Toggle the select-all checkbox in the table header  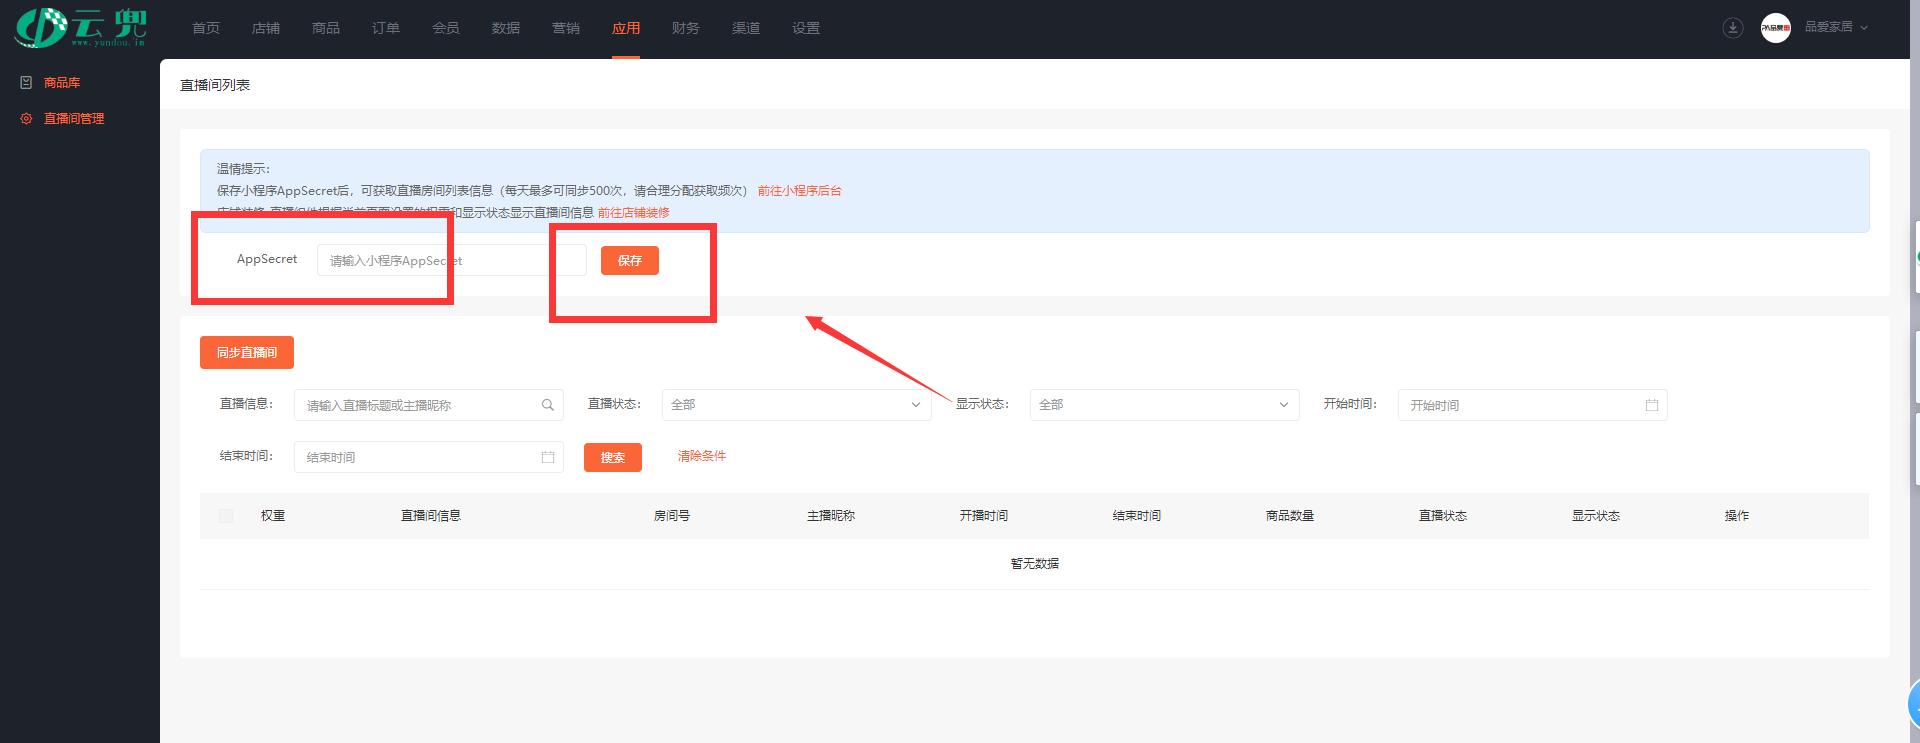tap(226, 516)
